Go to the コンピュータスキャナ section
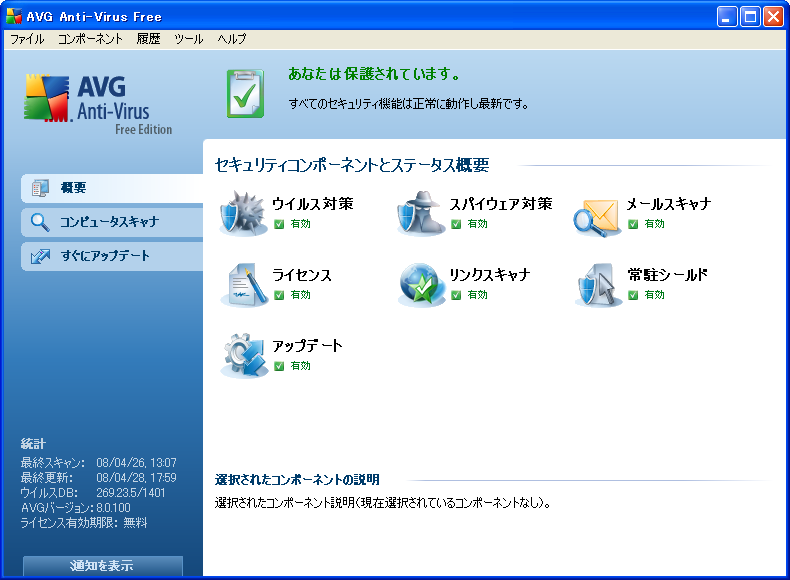The height and width of the screenshot is (580, 790). click(x=112, y=222)
